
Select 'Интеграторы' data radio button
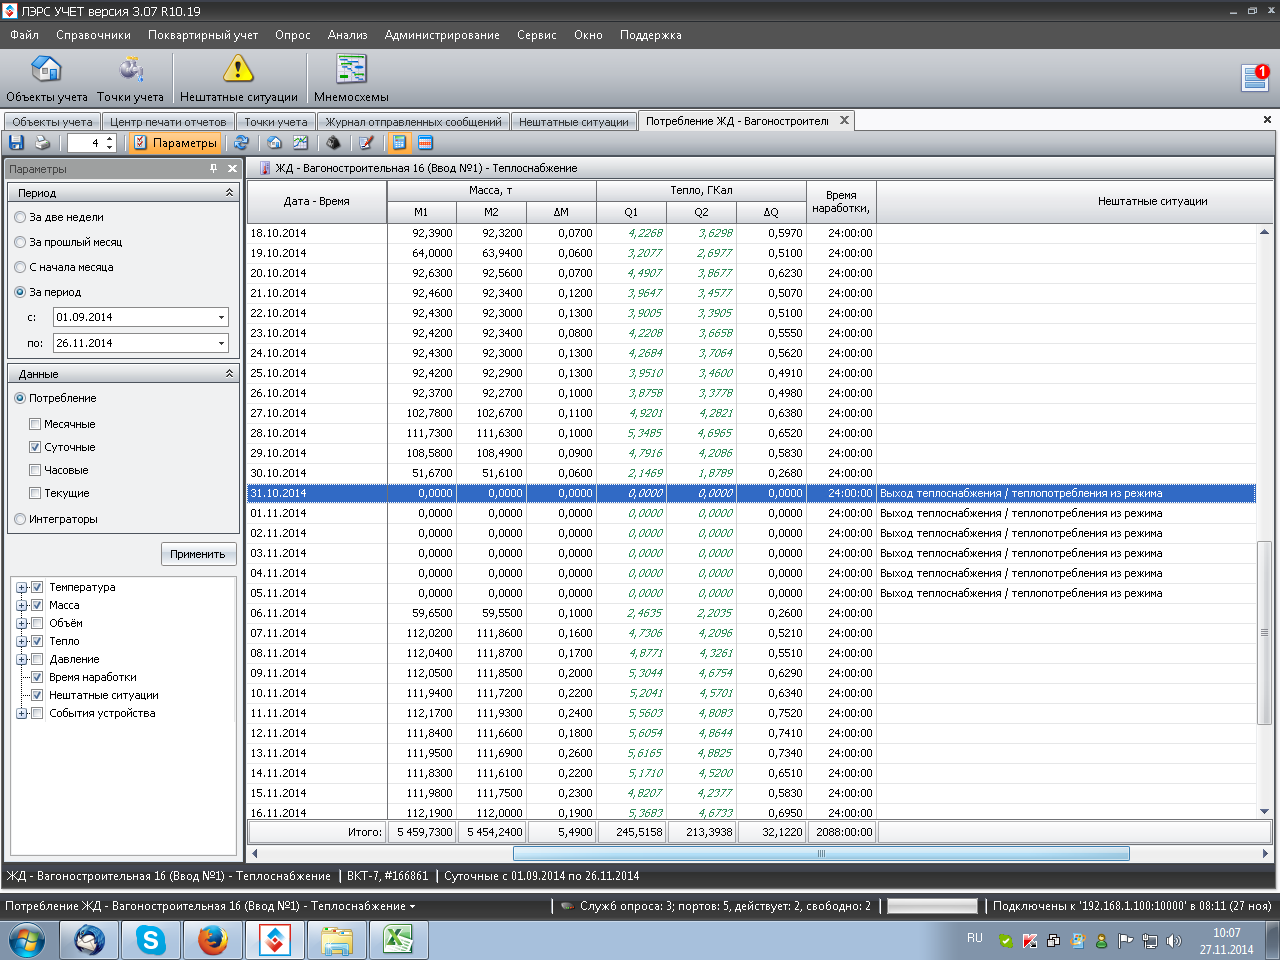pos(20,519)
